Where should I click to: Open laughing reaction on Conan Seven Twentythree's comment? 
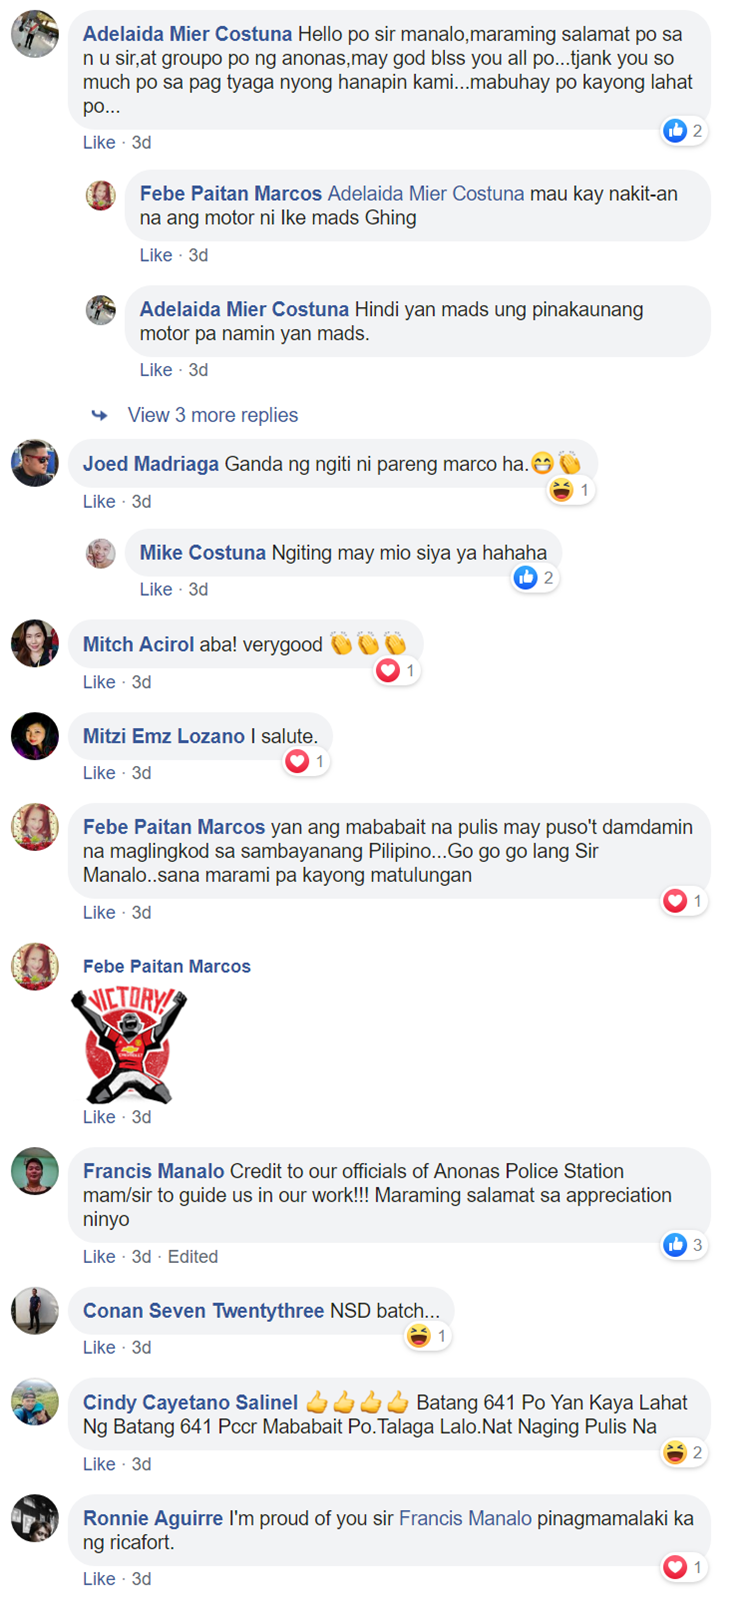tap(419, 1335)
